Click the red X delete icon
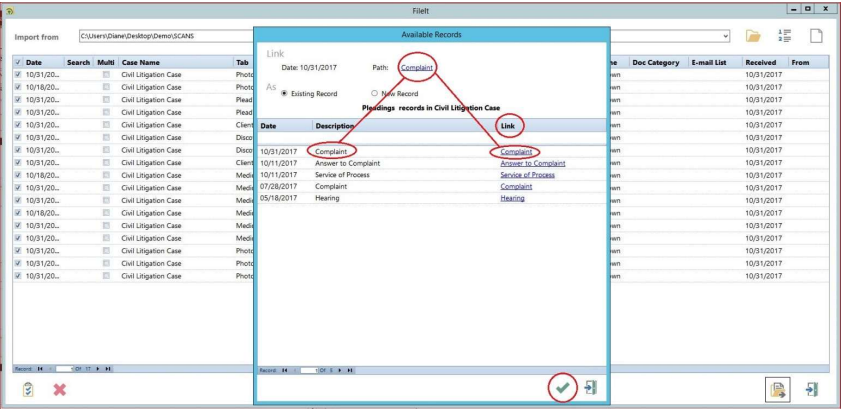 point(59,390)
